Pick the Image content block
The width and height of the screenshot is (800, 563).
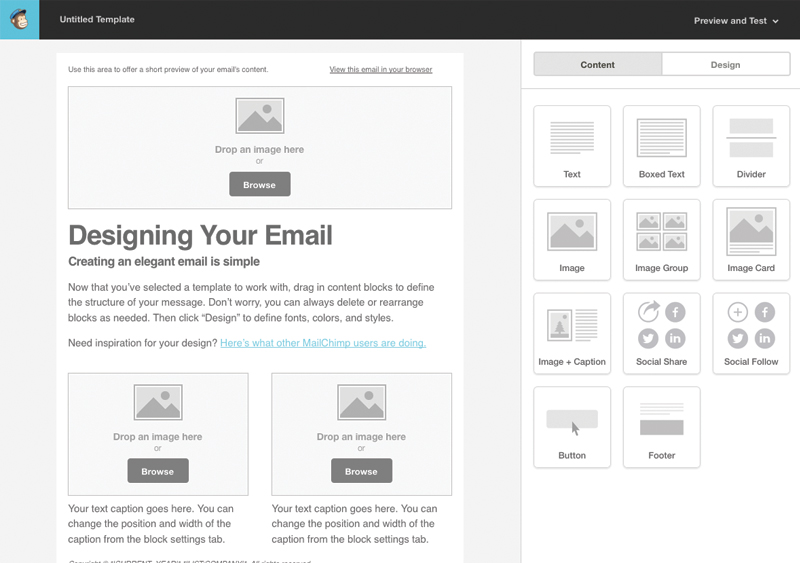572,239
